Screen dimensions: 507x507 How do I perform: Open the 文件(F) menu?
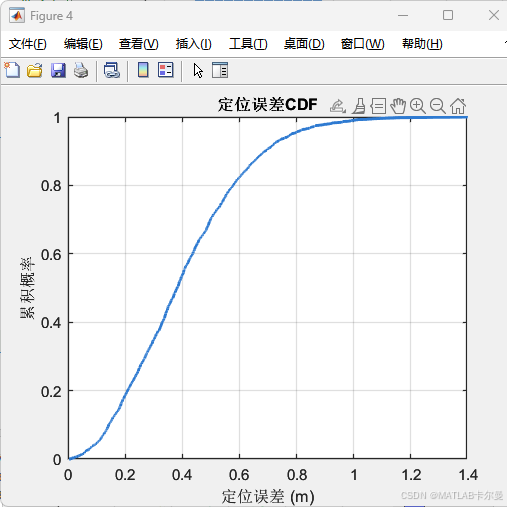28,44
